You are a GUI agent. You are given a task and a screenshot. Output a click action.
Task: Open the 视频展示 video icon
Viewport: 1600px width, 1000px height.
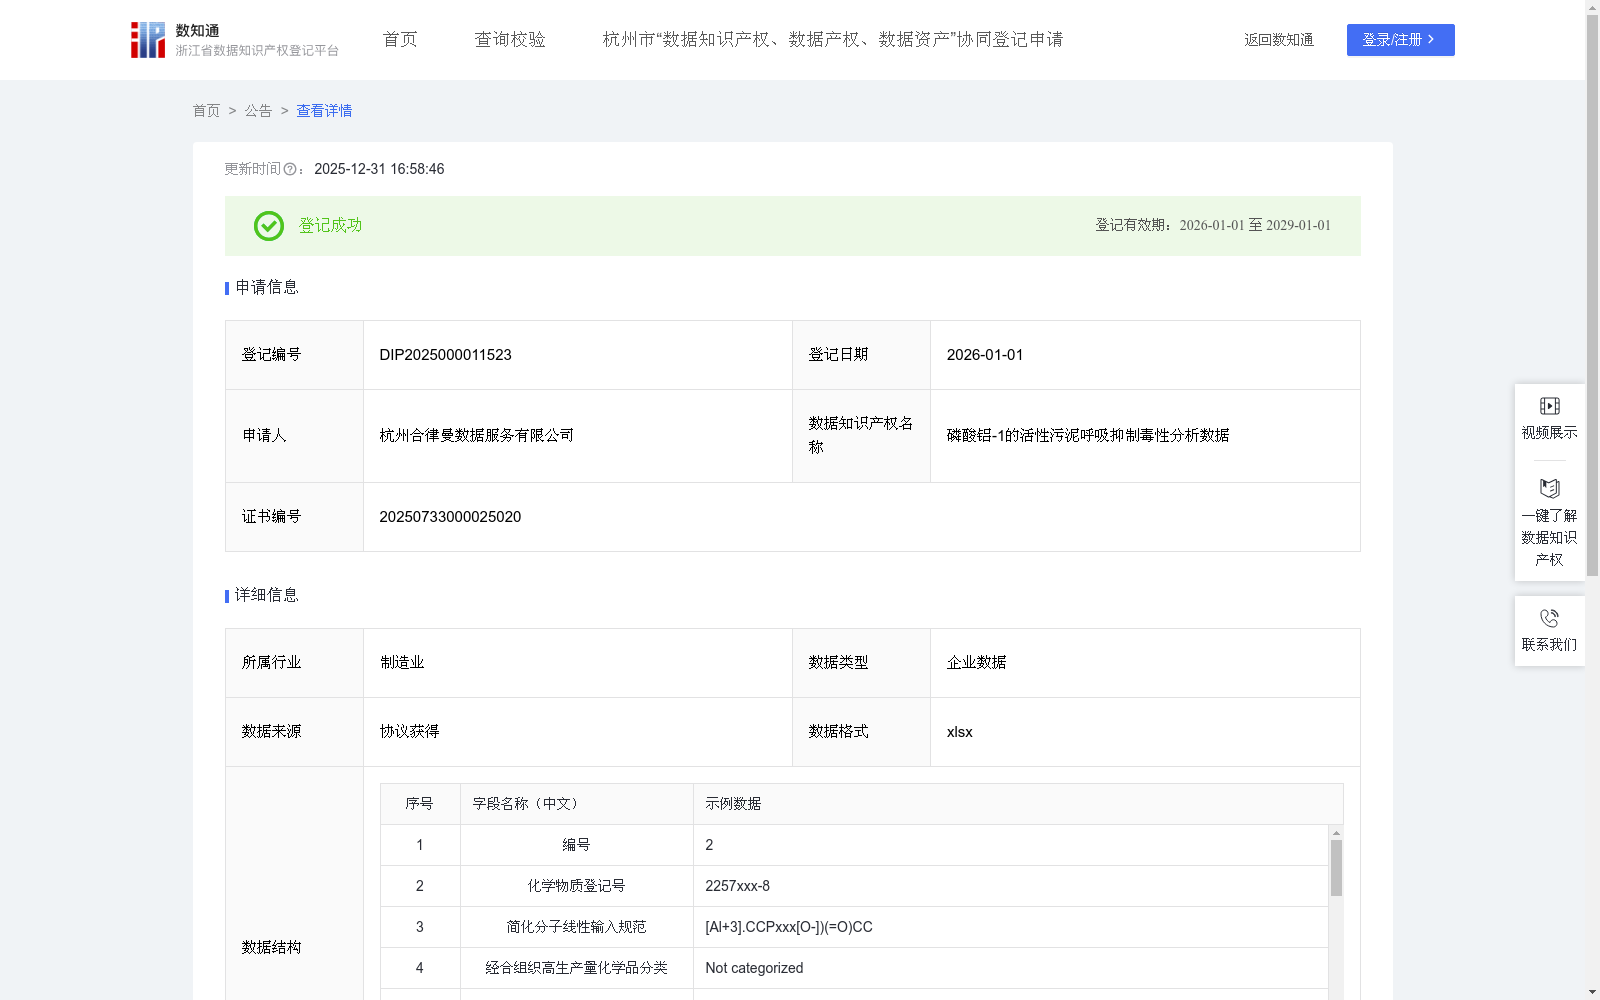click(x=1549, y=406)
